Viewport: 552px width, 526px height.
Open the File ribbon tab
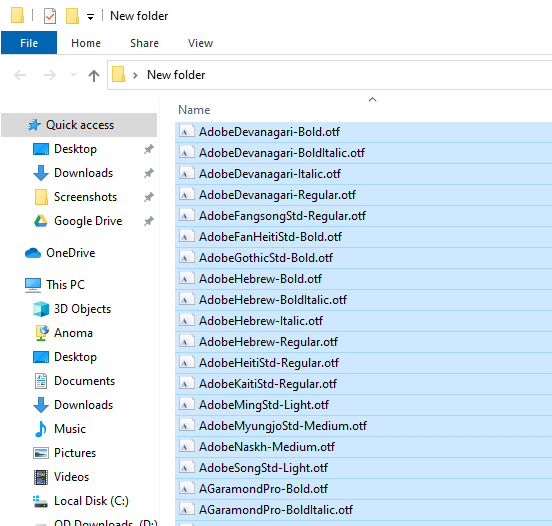point(29,43)
